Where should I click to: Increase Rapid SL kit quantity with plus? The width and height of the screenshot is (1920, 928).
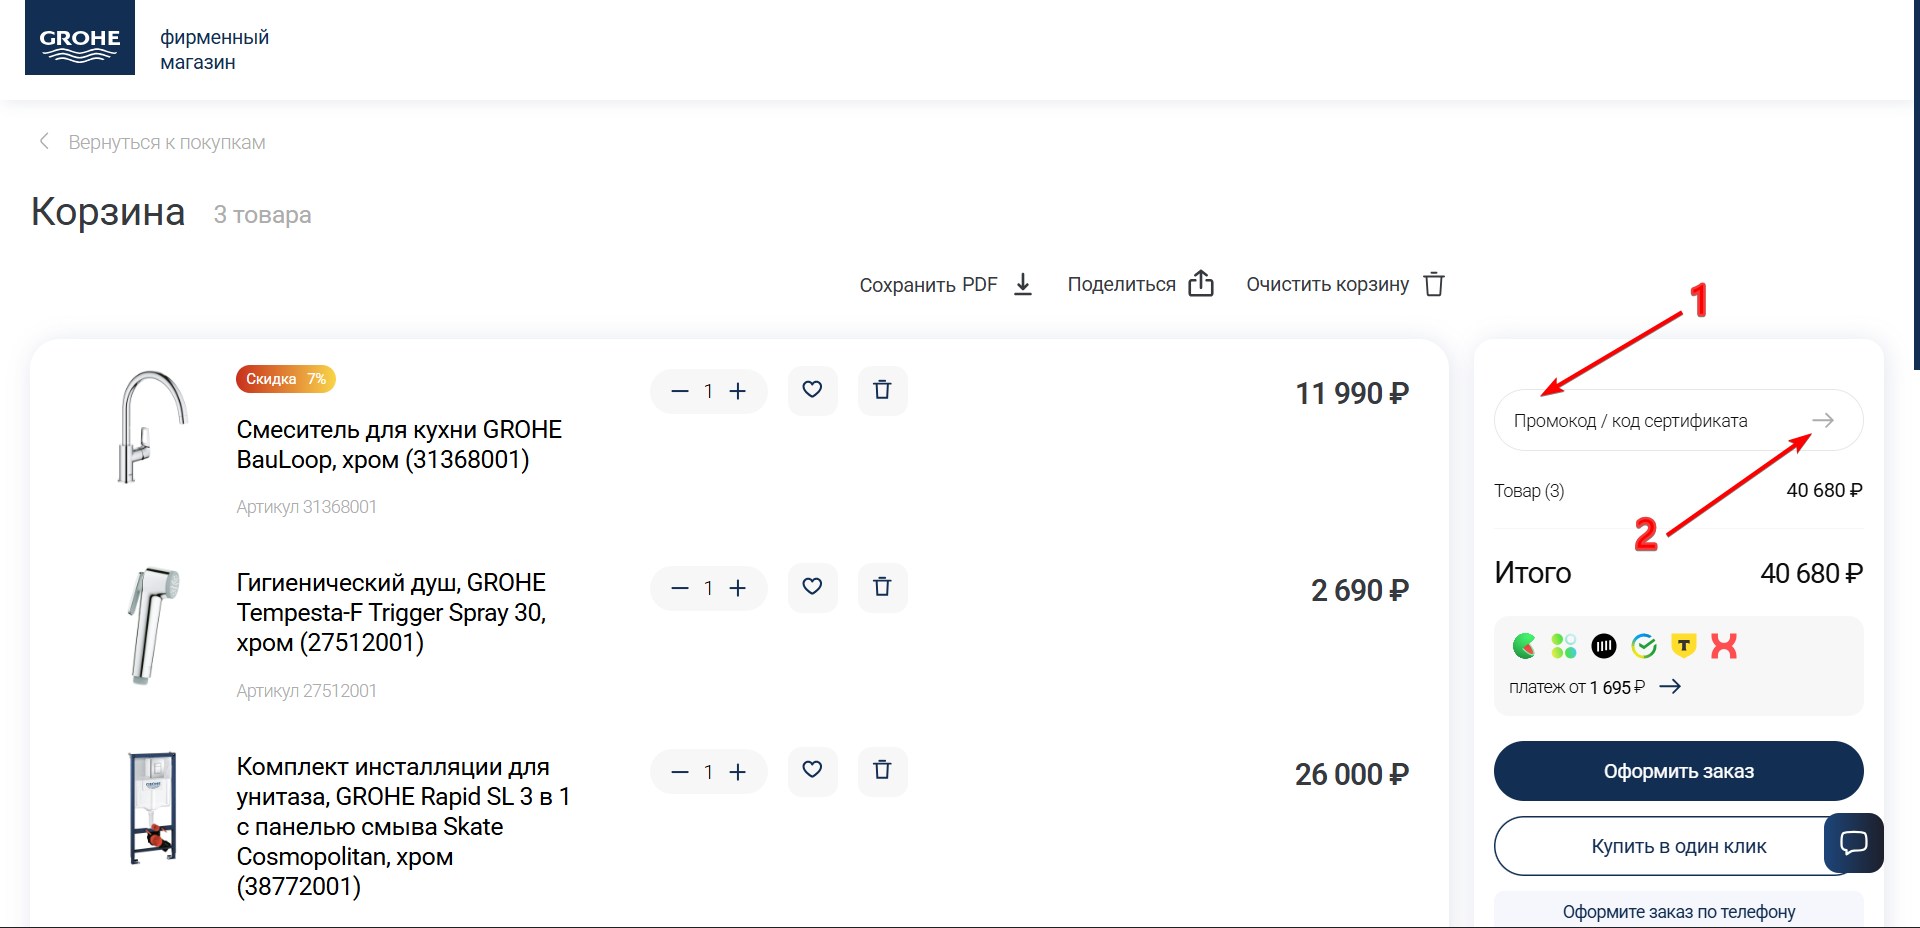point(738,772)
